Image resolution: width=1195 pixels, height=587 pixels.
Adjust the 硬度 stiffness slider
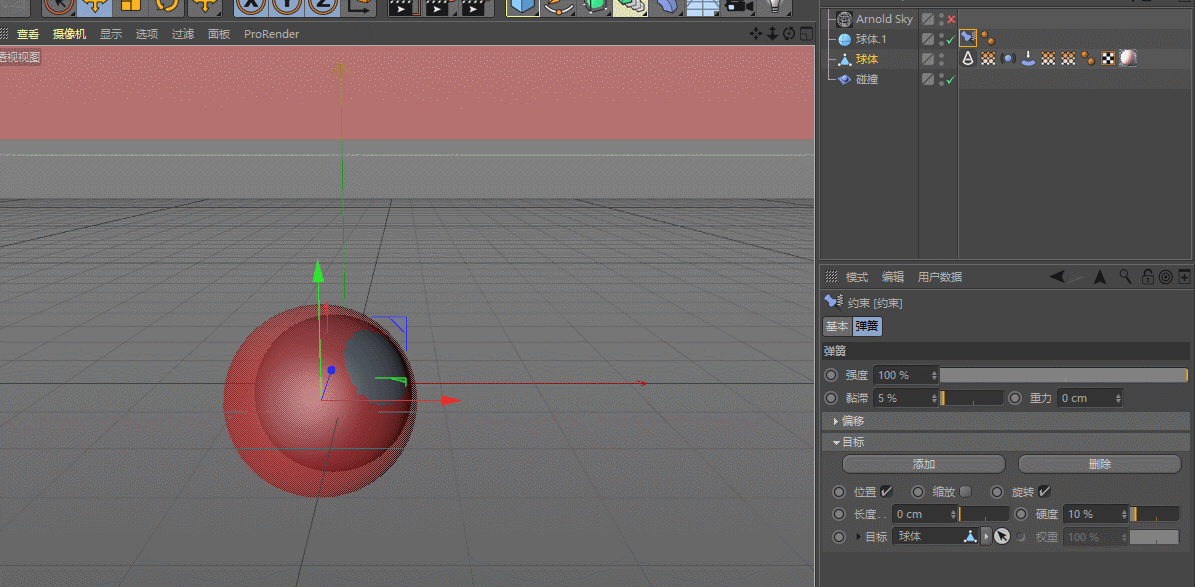(1154, 515)
